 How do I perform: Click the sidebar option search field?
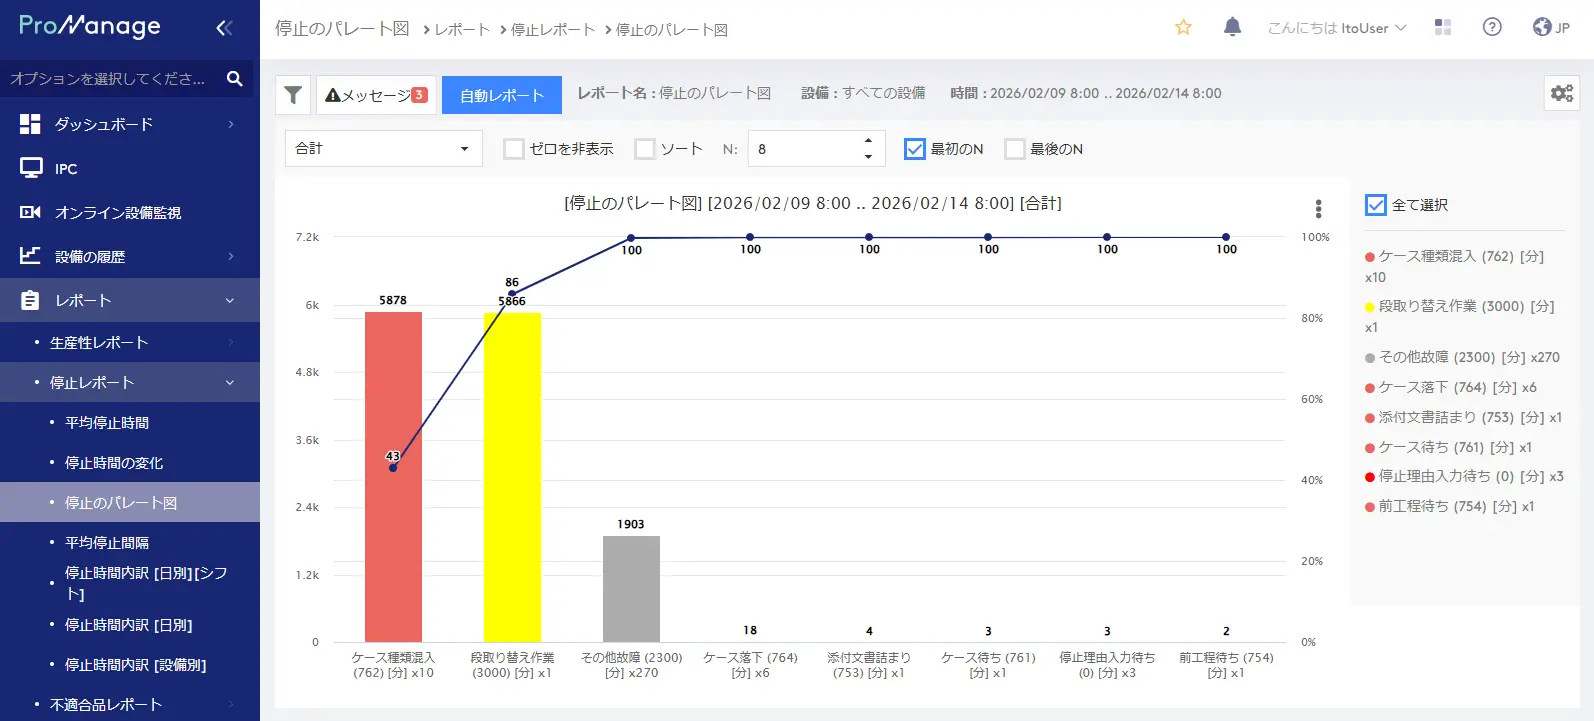tap(110, 78)
